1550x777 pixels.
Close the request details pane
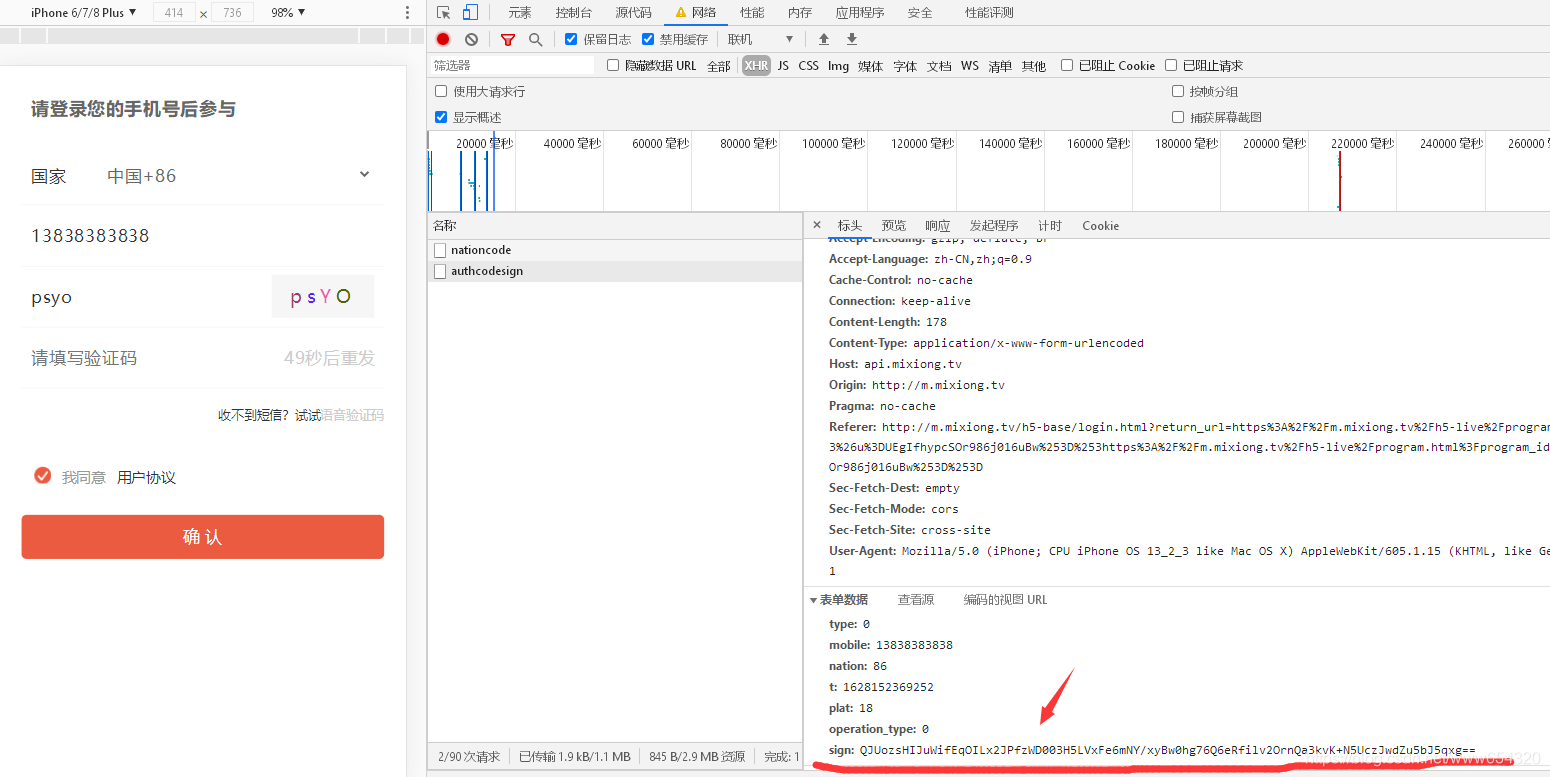pyautogui.click(x=817, y=225)
